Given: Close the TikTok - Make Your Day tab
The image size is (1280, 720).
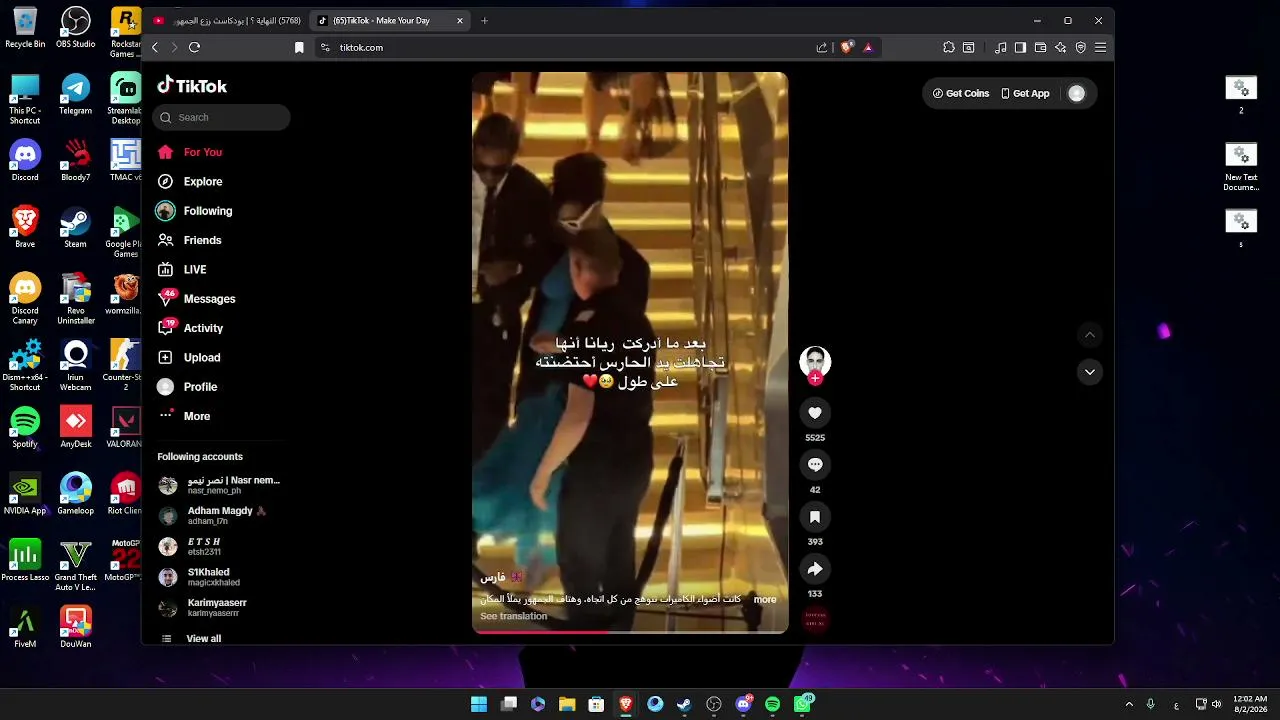Looking at the screenshot, I should point(460,20).
